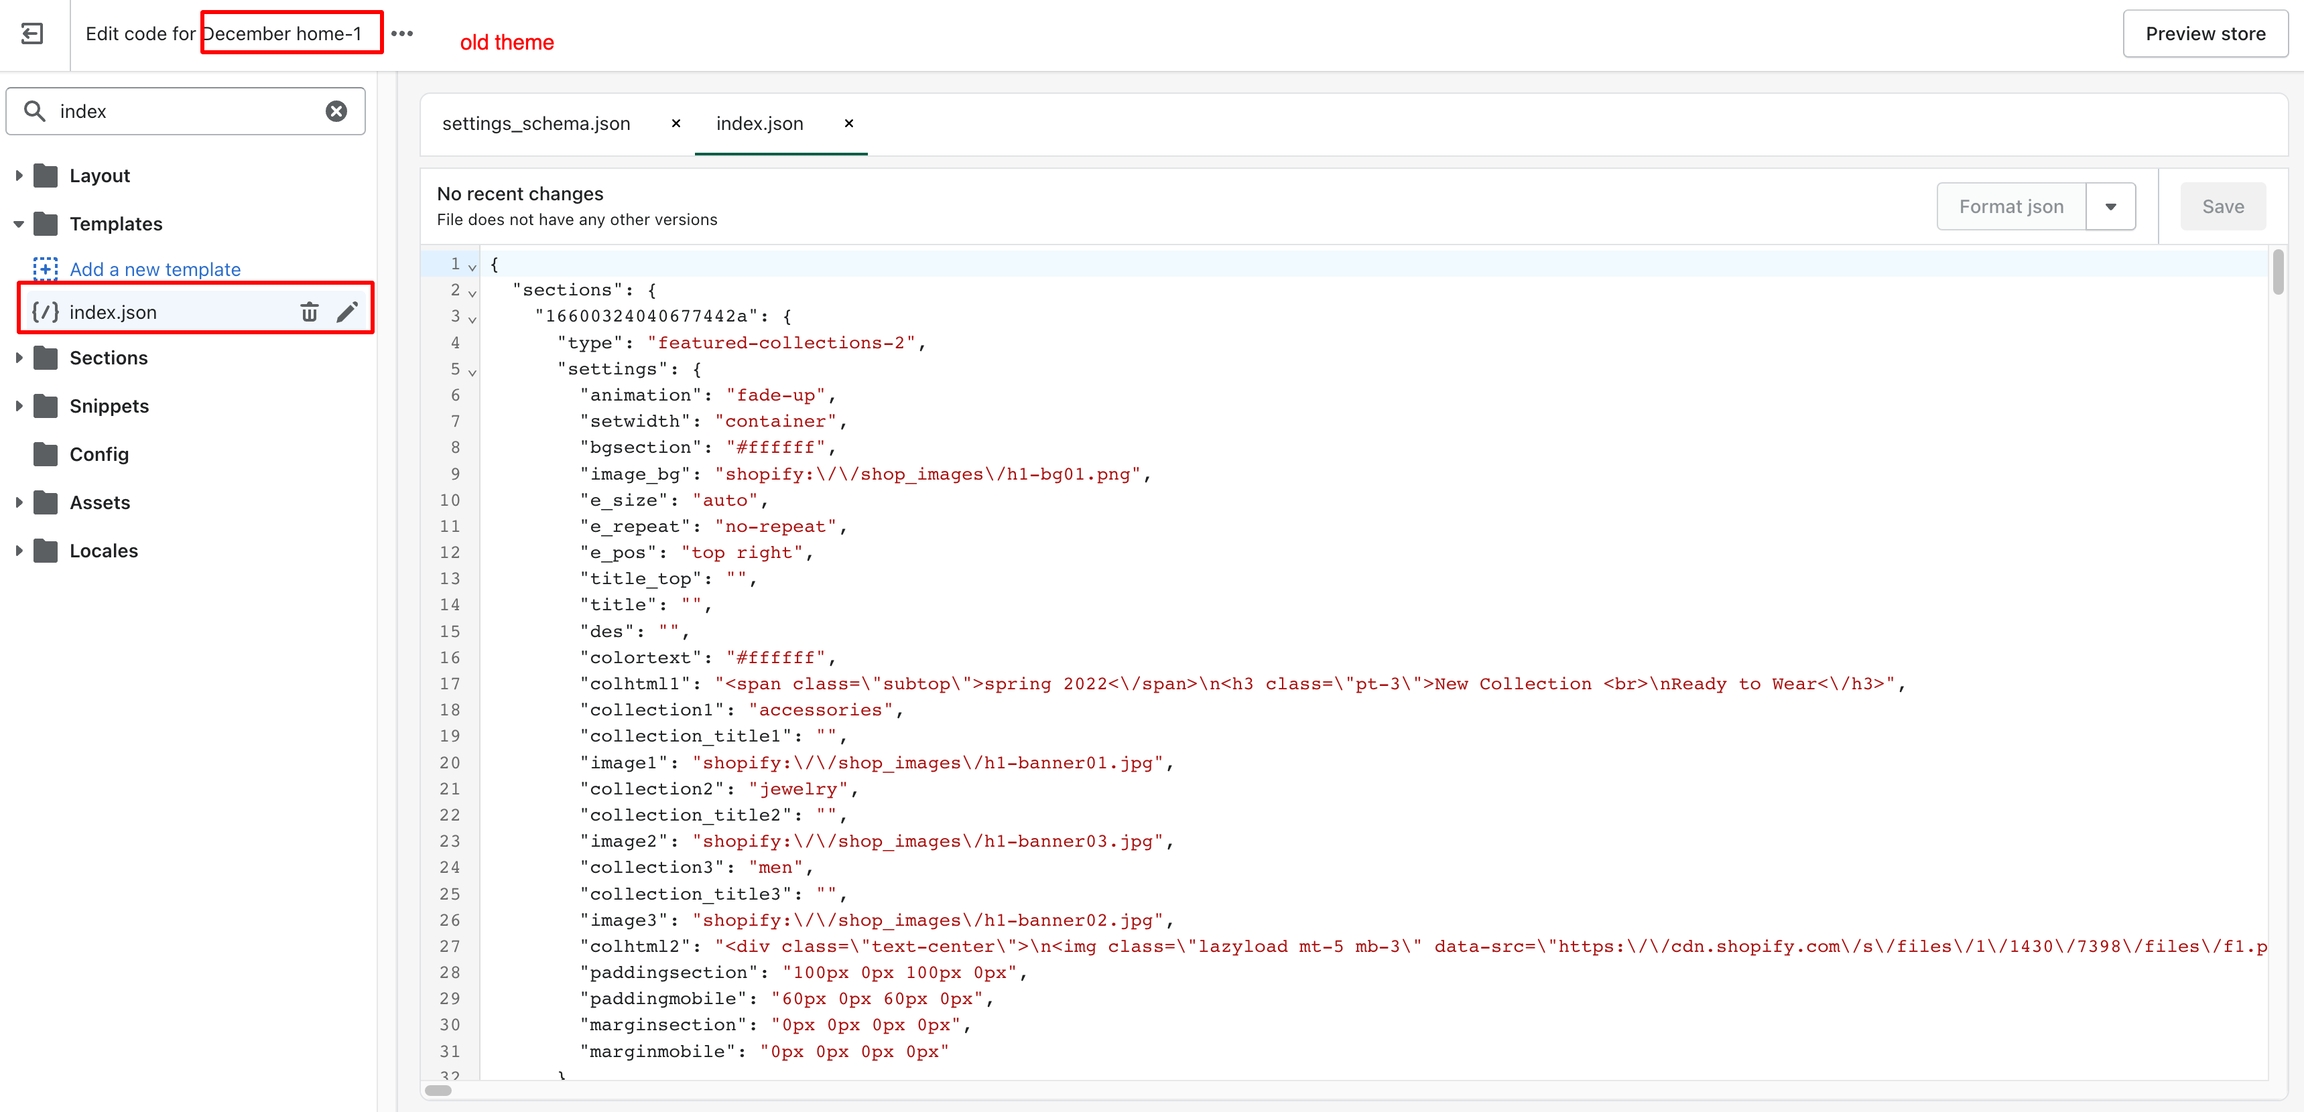Close the settings_schema.json tab

[x=676, y=123]
